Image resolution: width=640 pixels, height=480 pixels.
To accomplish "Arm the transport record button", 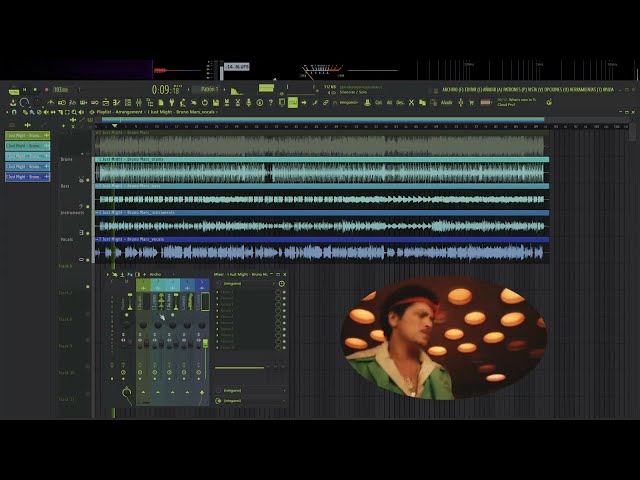I will point(46,89).
